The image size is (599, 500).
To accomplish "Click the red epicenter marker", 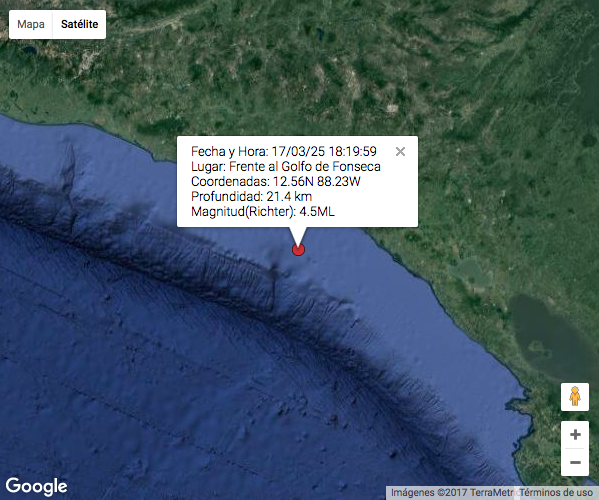I will click(x=298, y=249).
